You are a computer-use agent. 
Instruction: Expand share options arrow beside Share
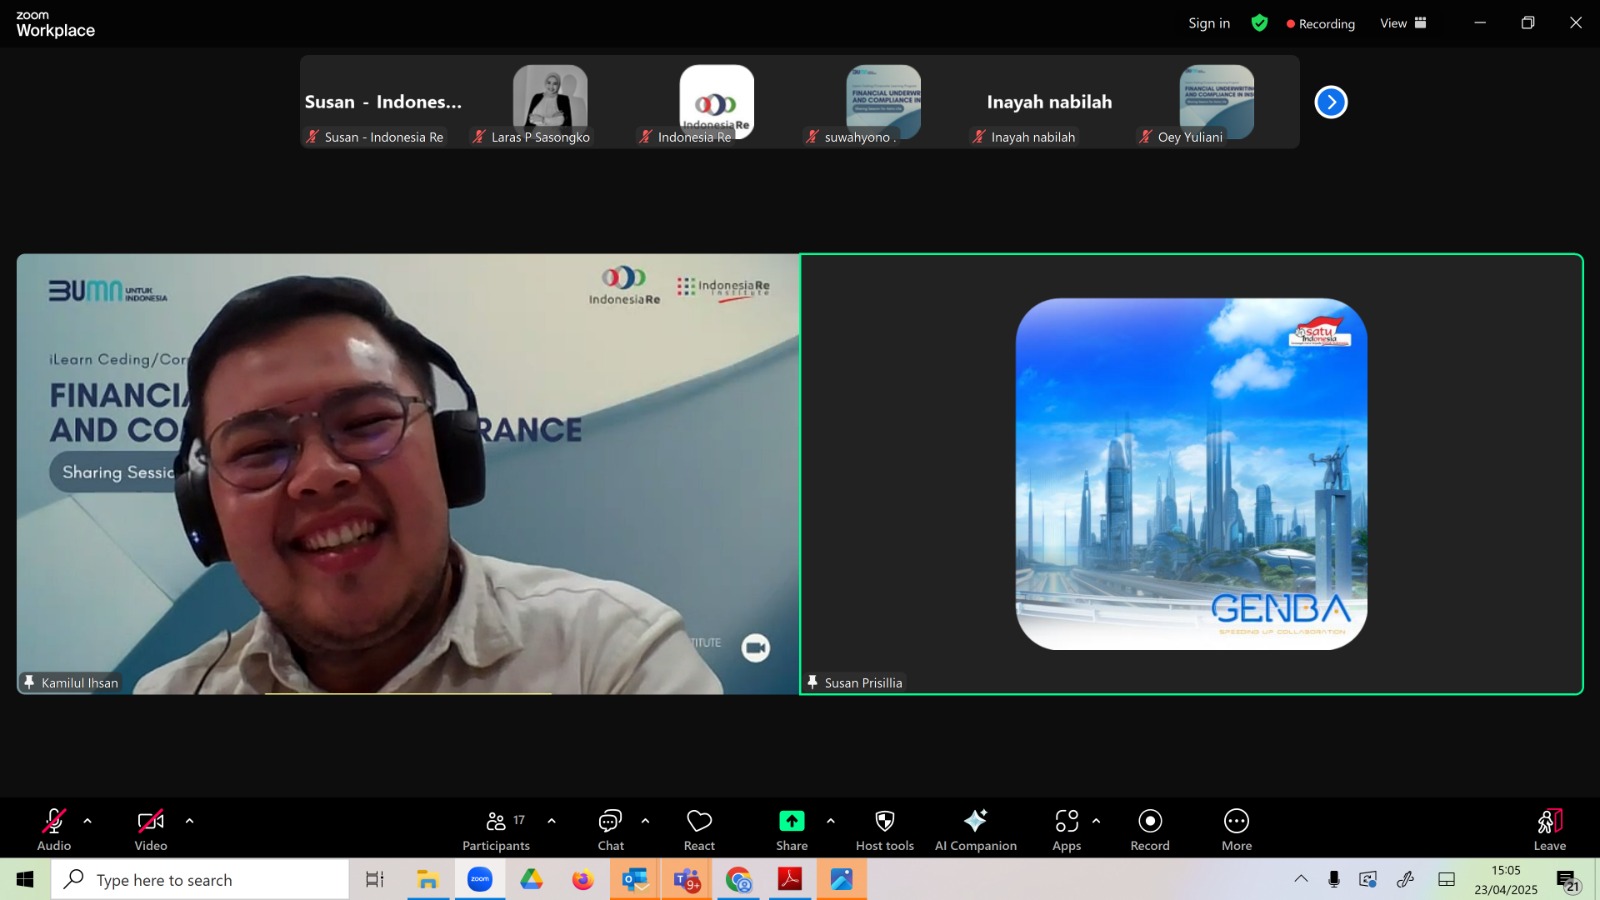[830, 821]
